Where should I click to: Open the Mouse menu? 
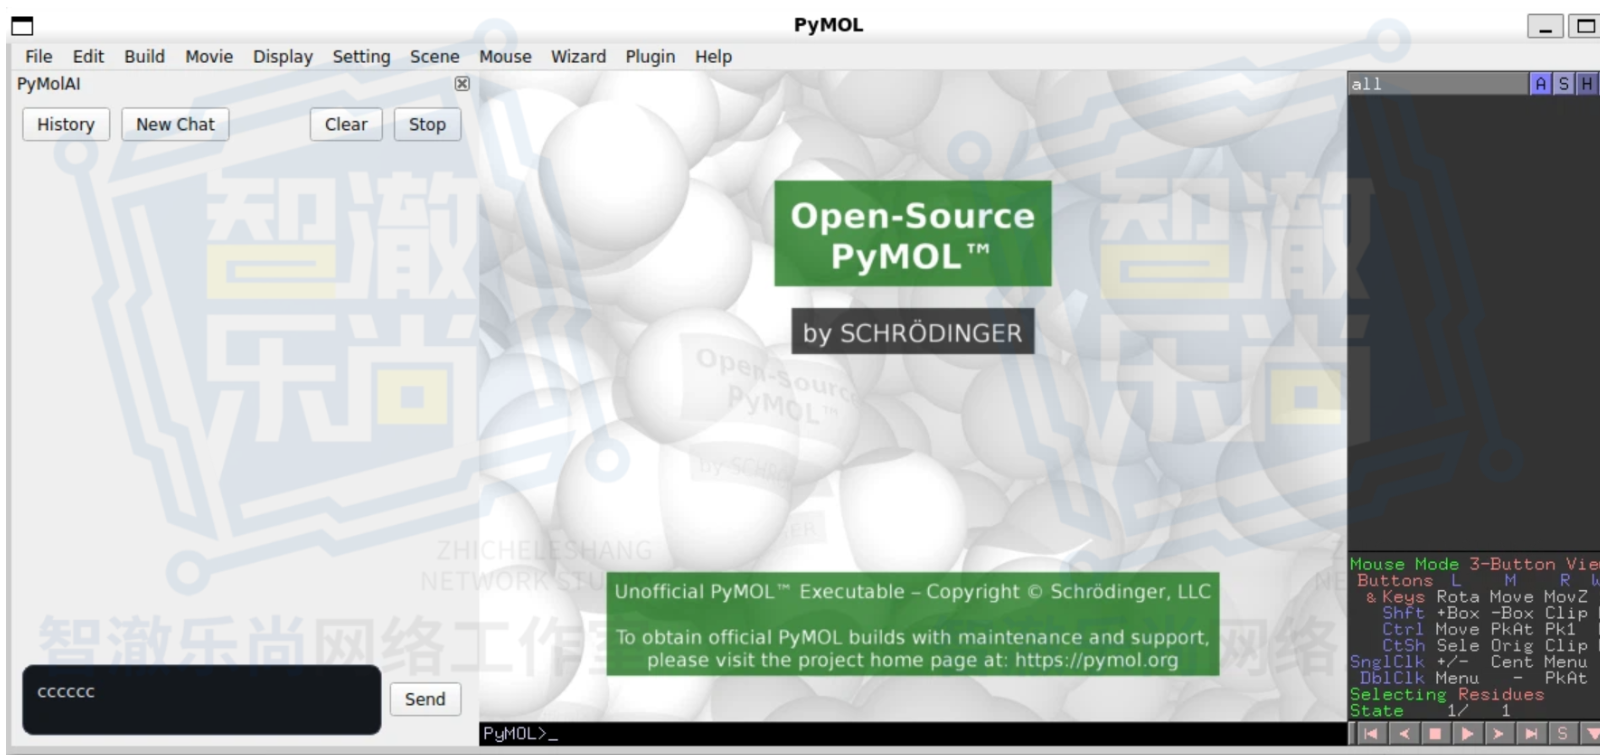(505, 57)
